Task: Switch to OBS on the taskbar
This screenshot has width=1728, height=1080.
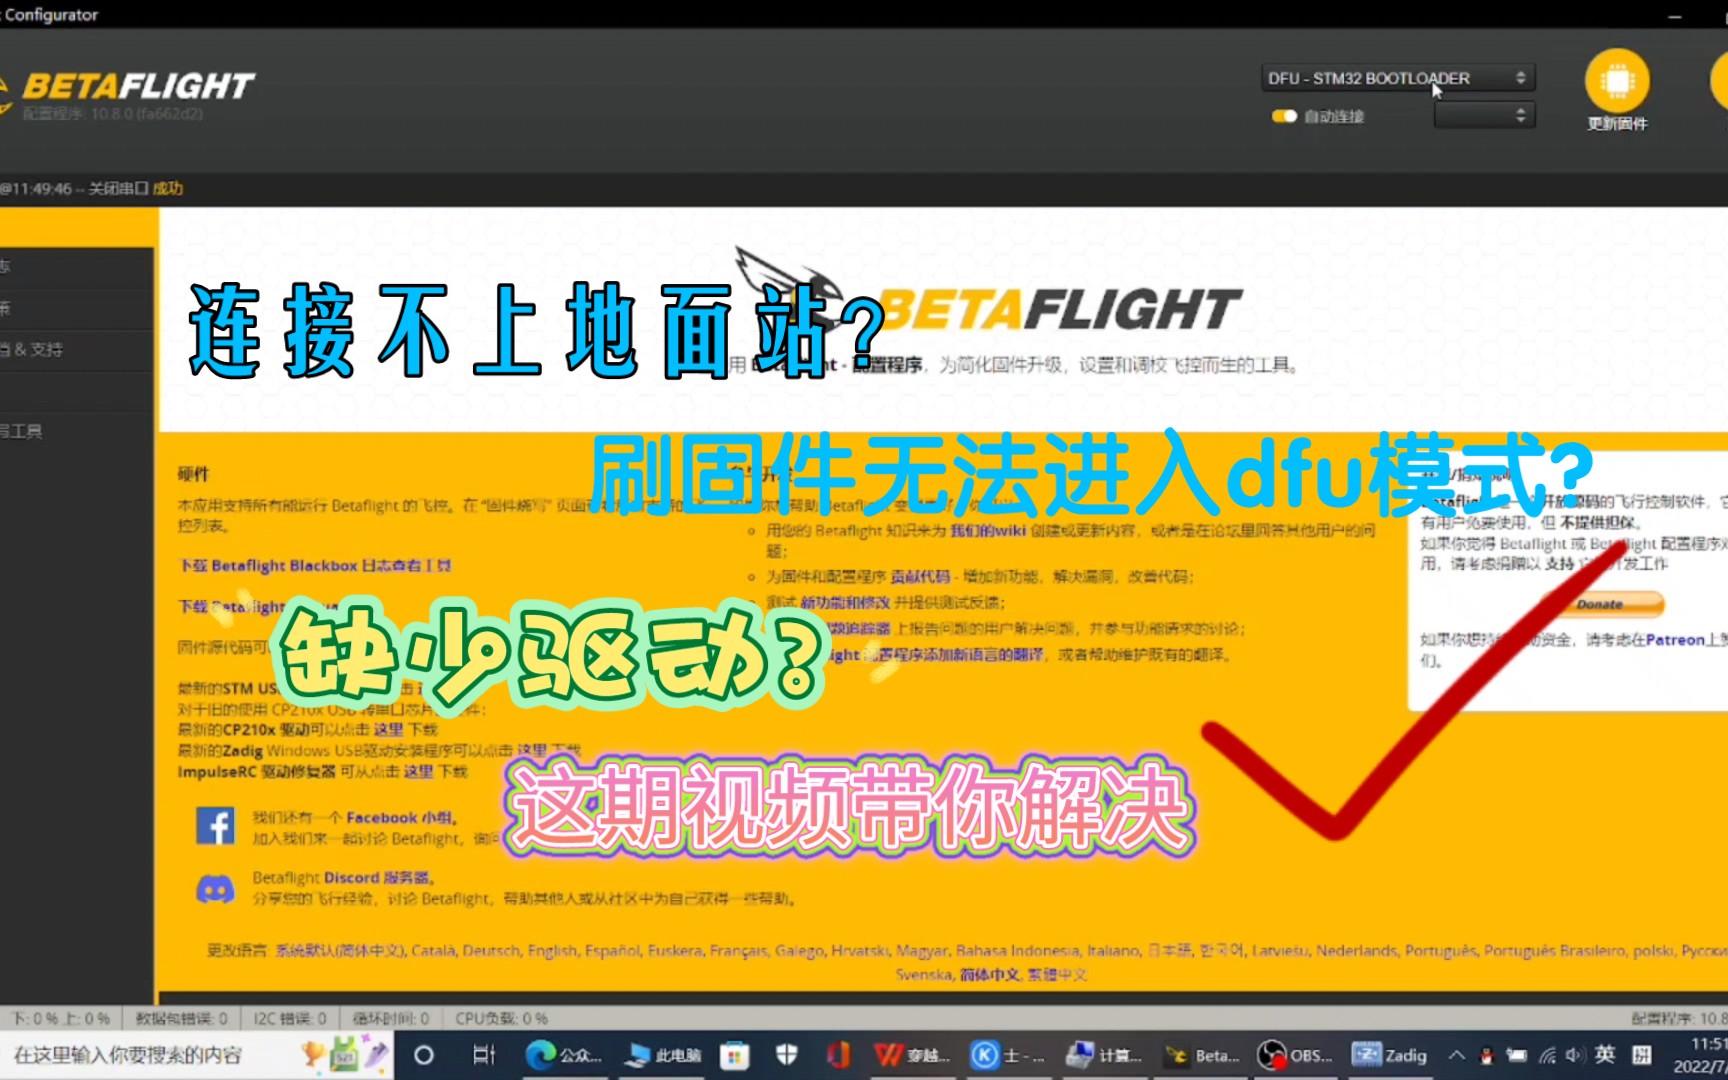Action: tap(1295, 1055)
